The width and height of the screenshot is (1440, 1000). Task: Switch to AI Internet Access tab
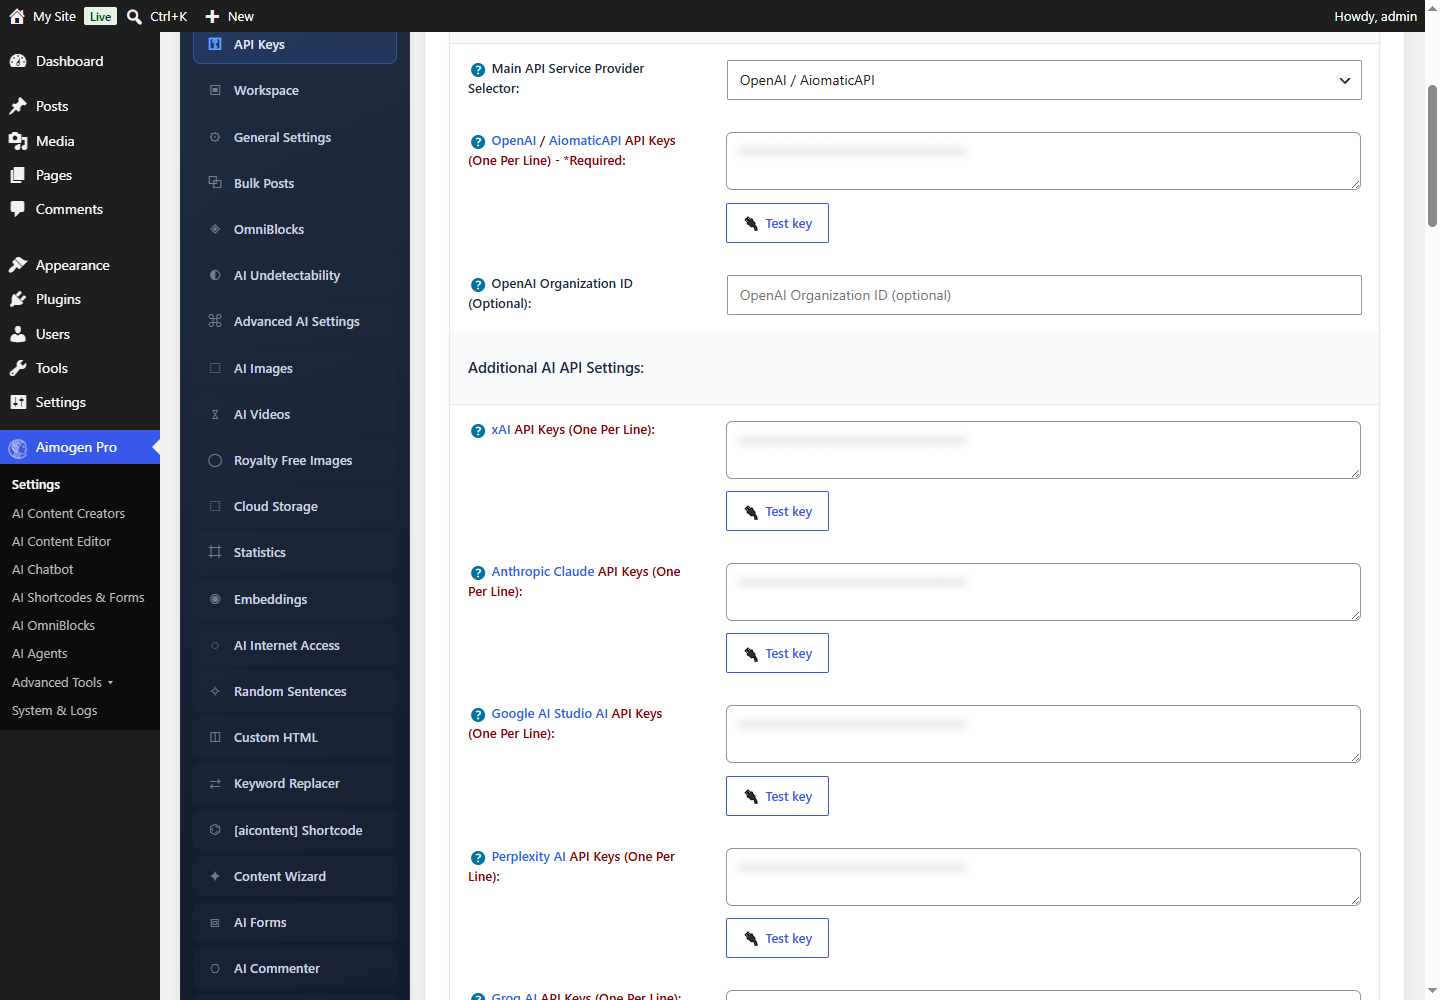(295, 645)
